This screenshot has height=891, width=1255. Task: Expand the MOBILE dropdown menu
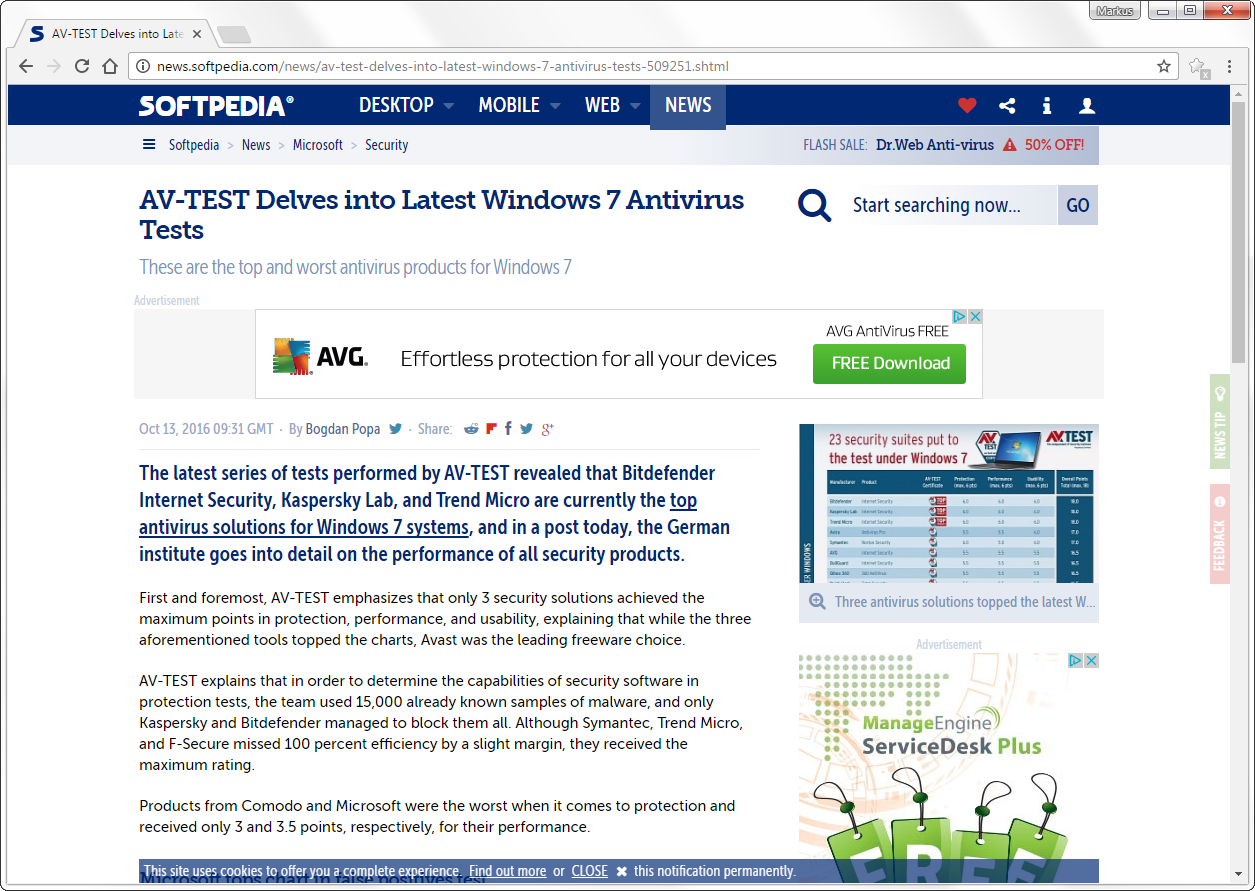518,106
